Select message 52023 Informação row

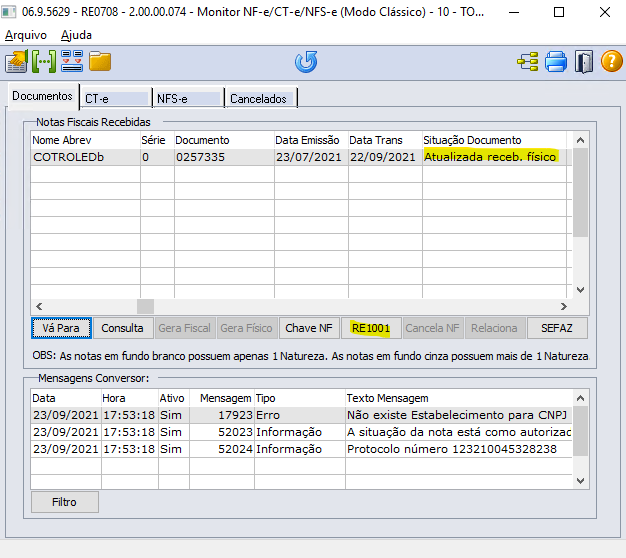pos(301,432)
